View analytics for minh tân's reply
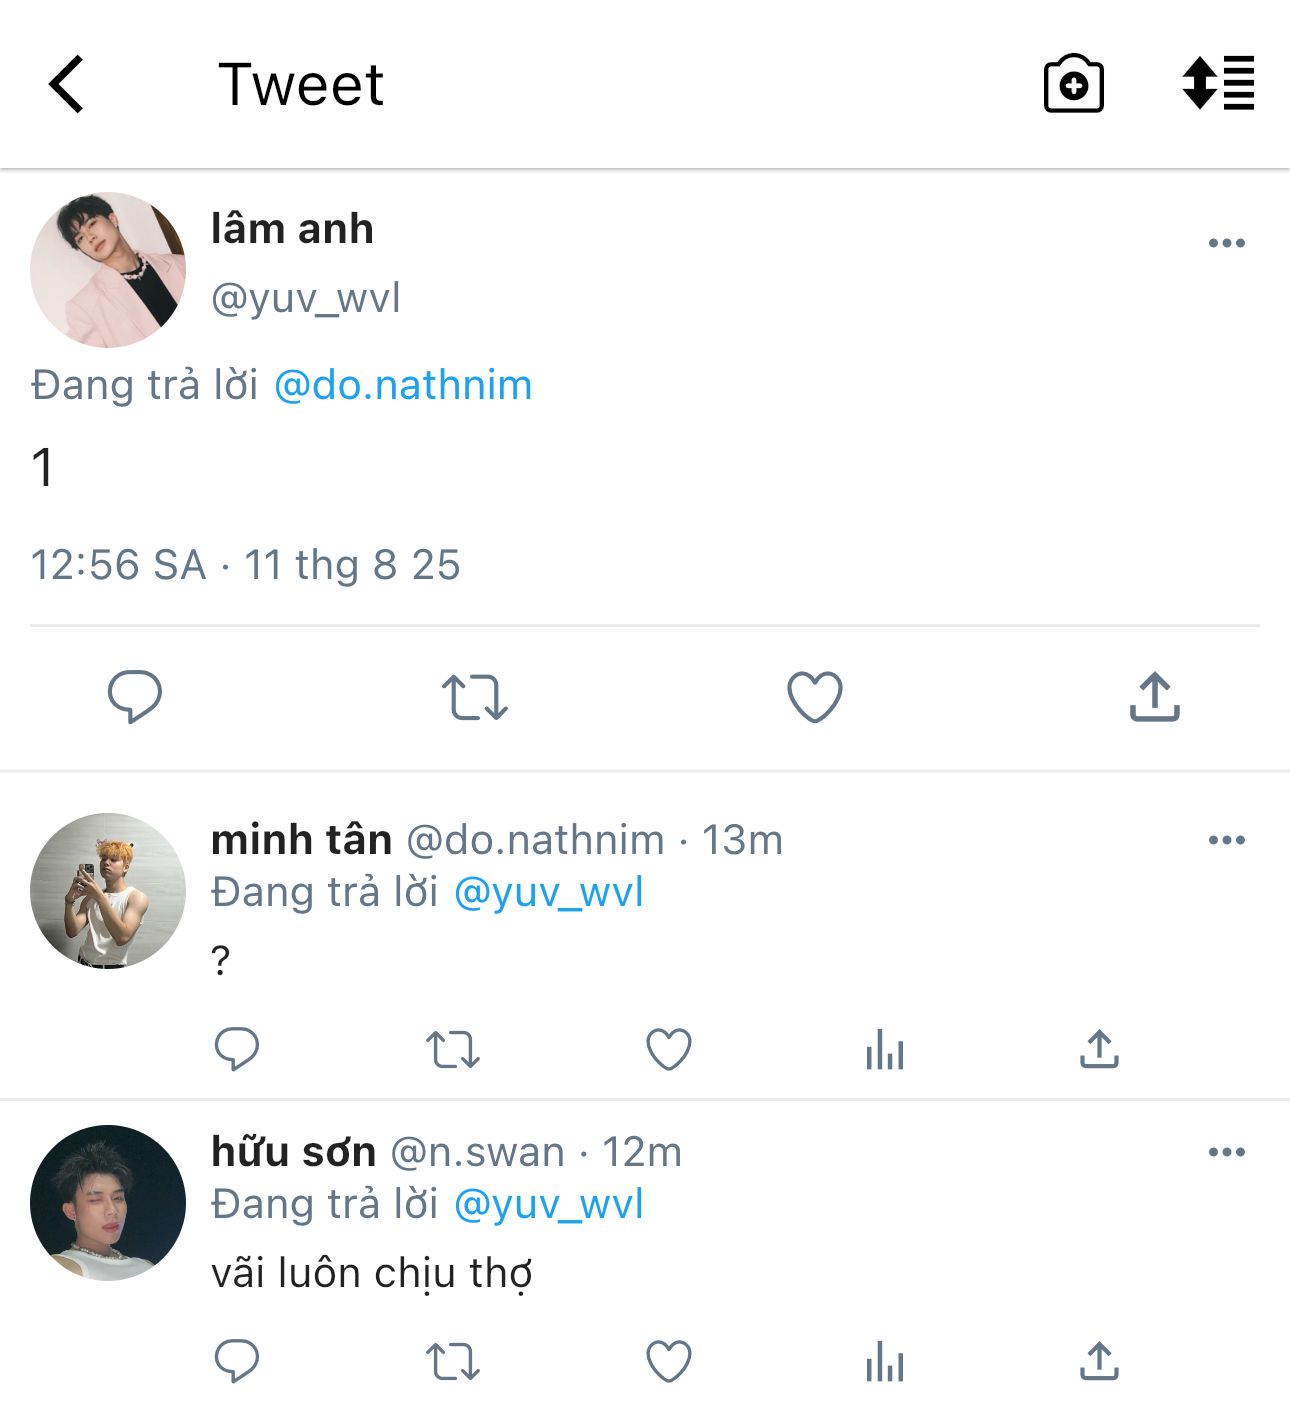 tap(885, 1050)
